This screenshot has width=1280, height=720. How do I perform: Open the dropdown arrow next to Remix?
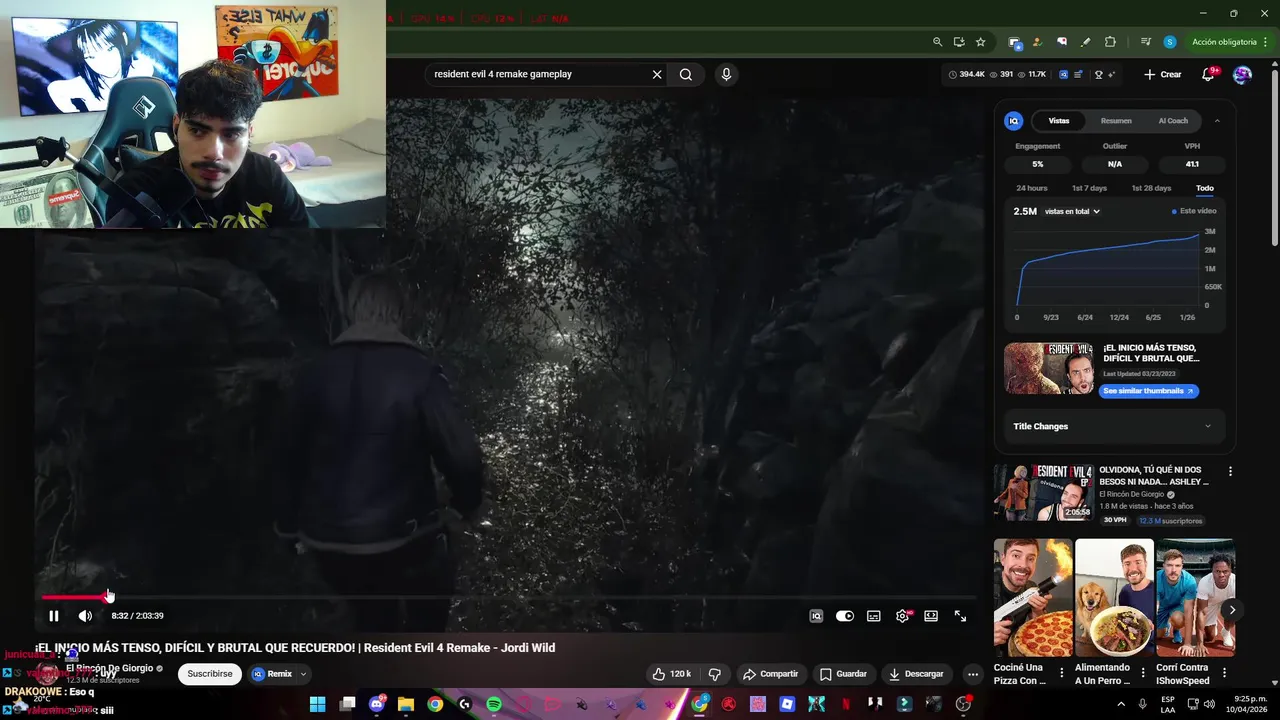click(x=303, y=674)
